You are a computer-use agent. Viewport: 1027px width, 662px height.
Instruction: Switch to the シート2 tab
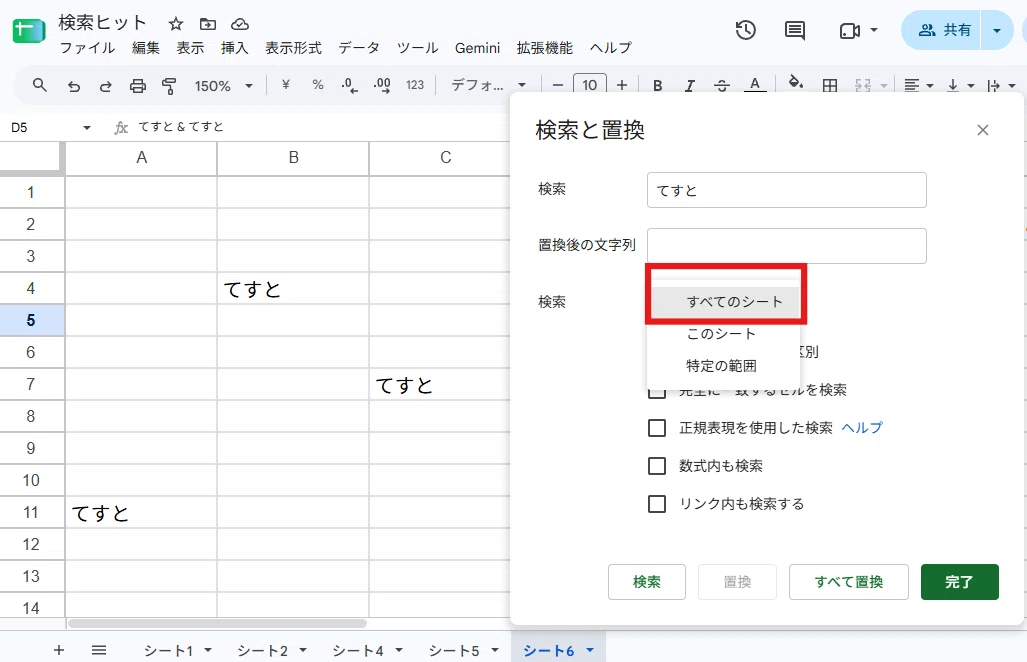pyautogui.click(x=263, y=650)
